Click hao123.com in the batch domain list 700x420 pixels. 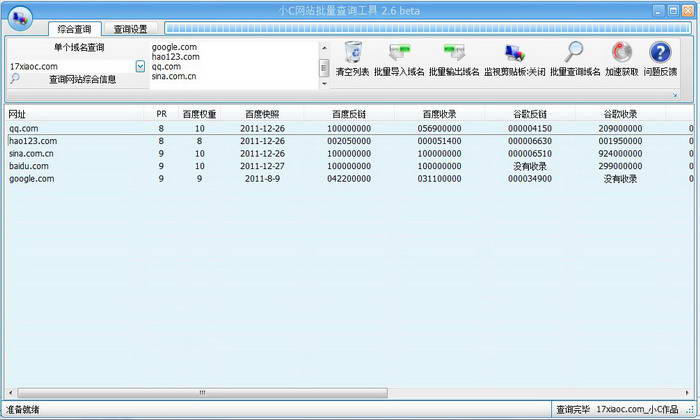point(175,57)
